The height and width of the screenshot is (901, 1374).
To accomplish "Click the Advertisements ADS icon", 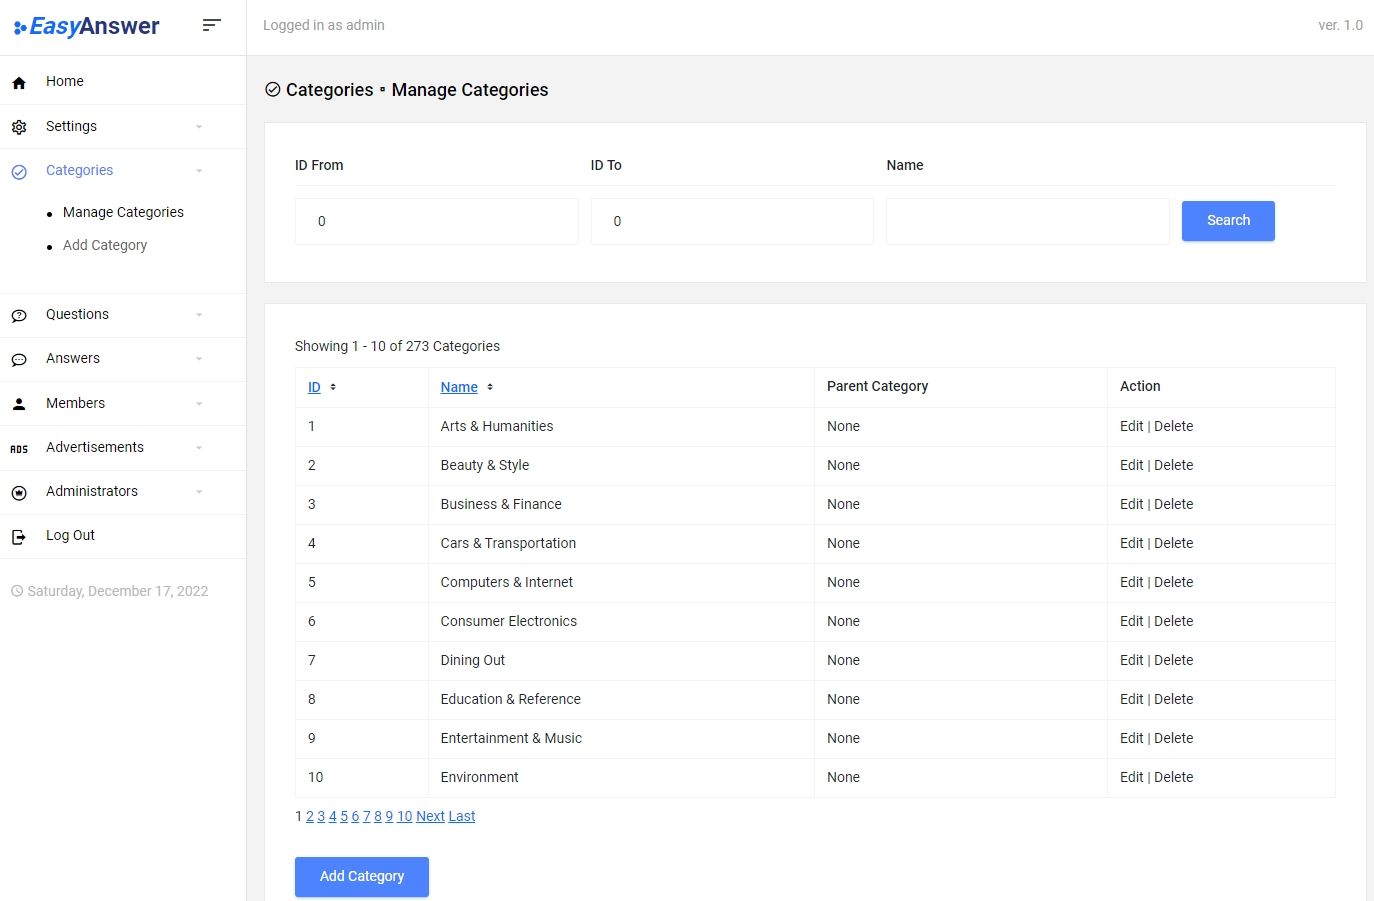I will coord(19,449).
